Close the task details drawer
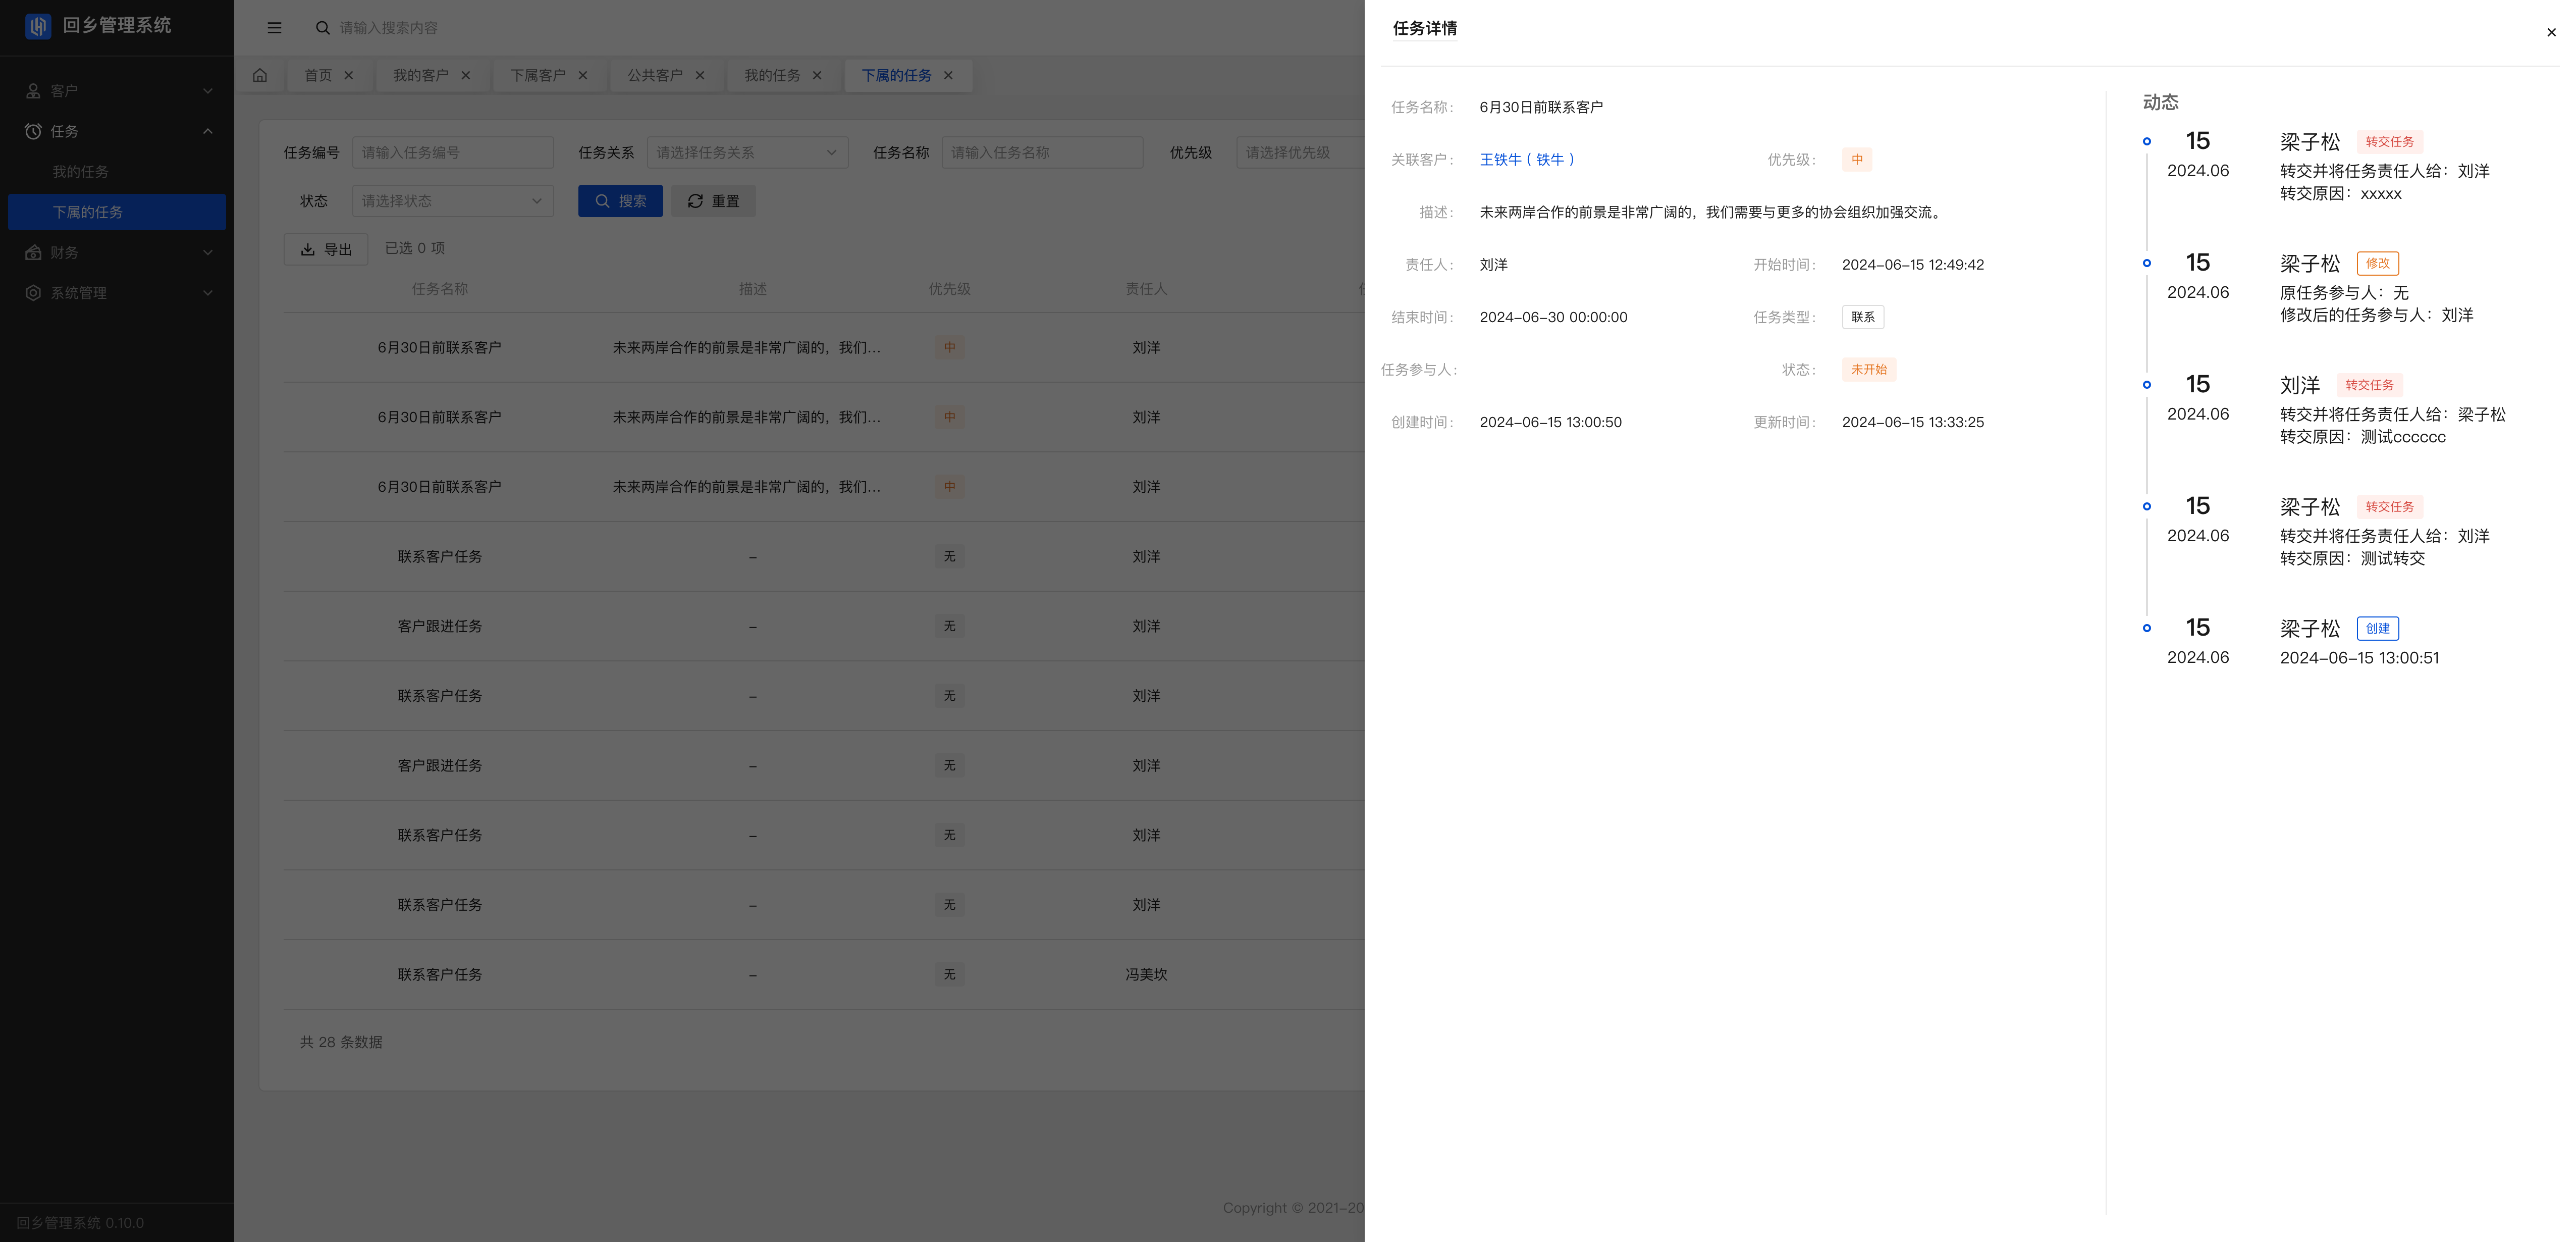The height and width of the screenshot is (1242, 2576). point(2551,32)
